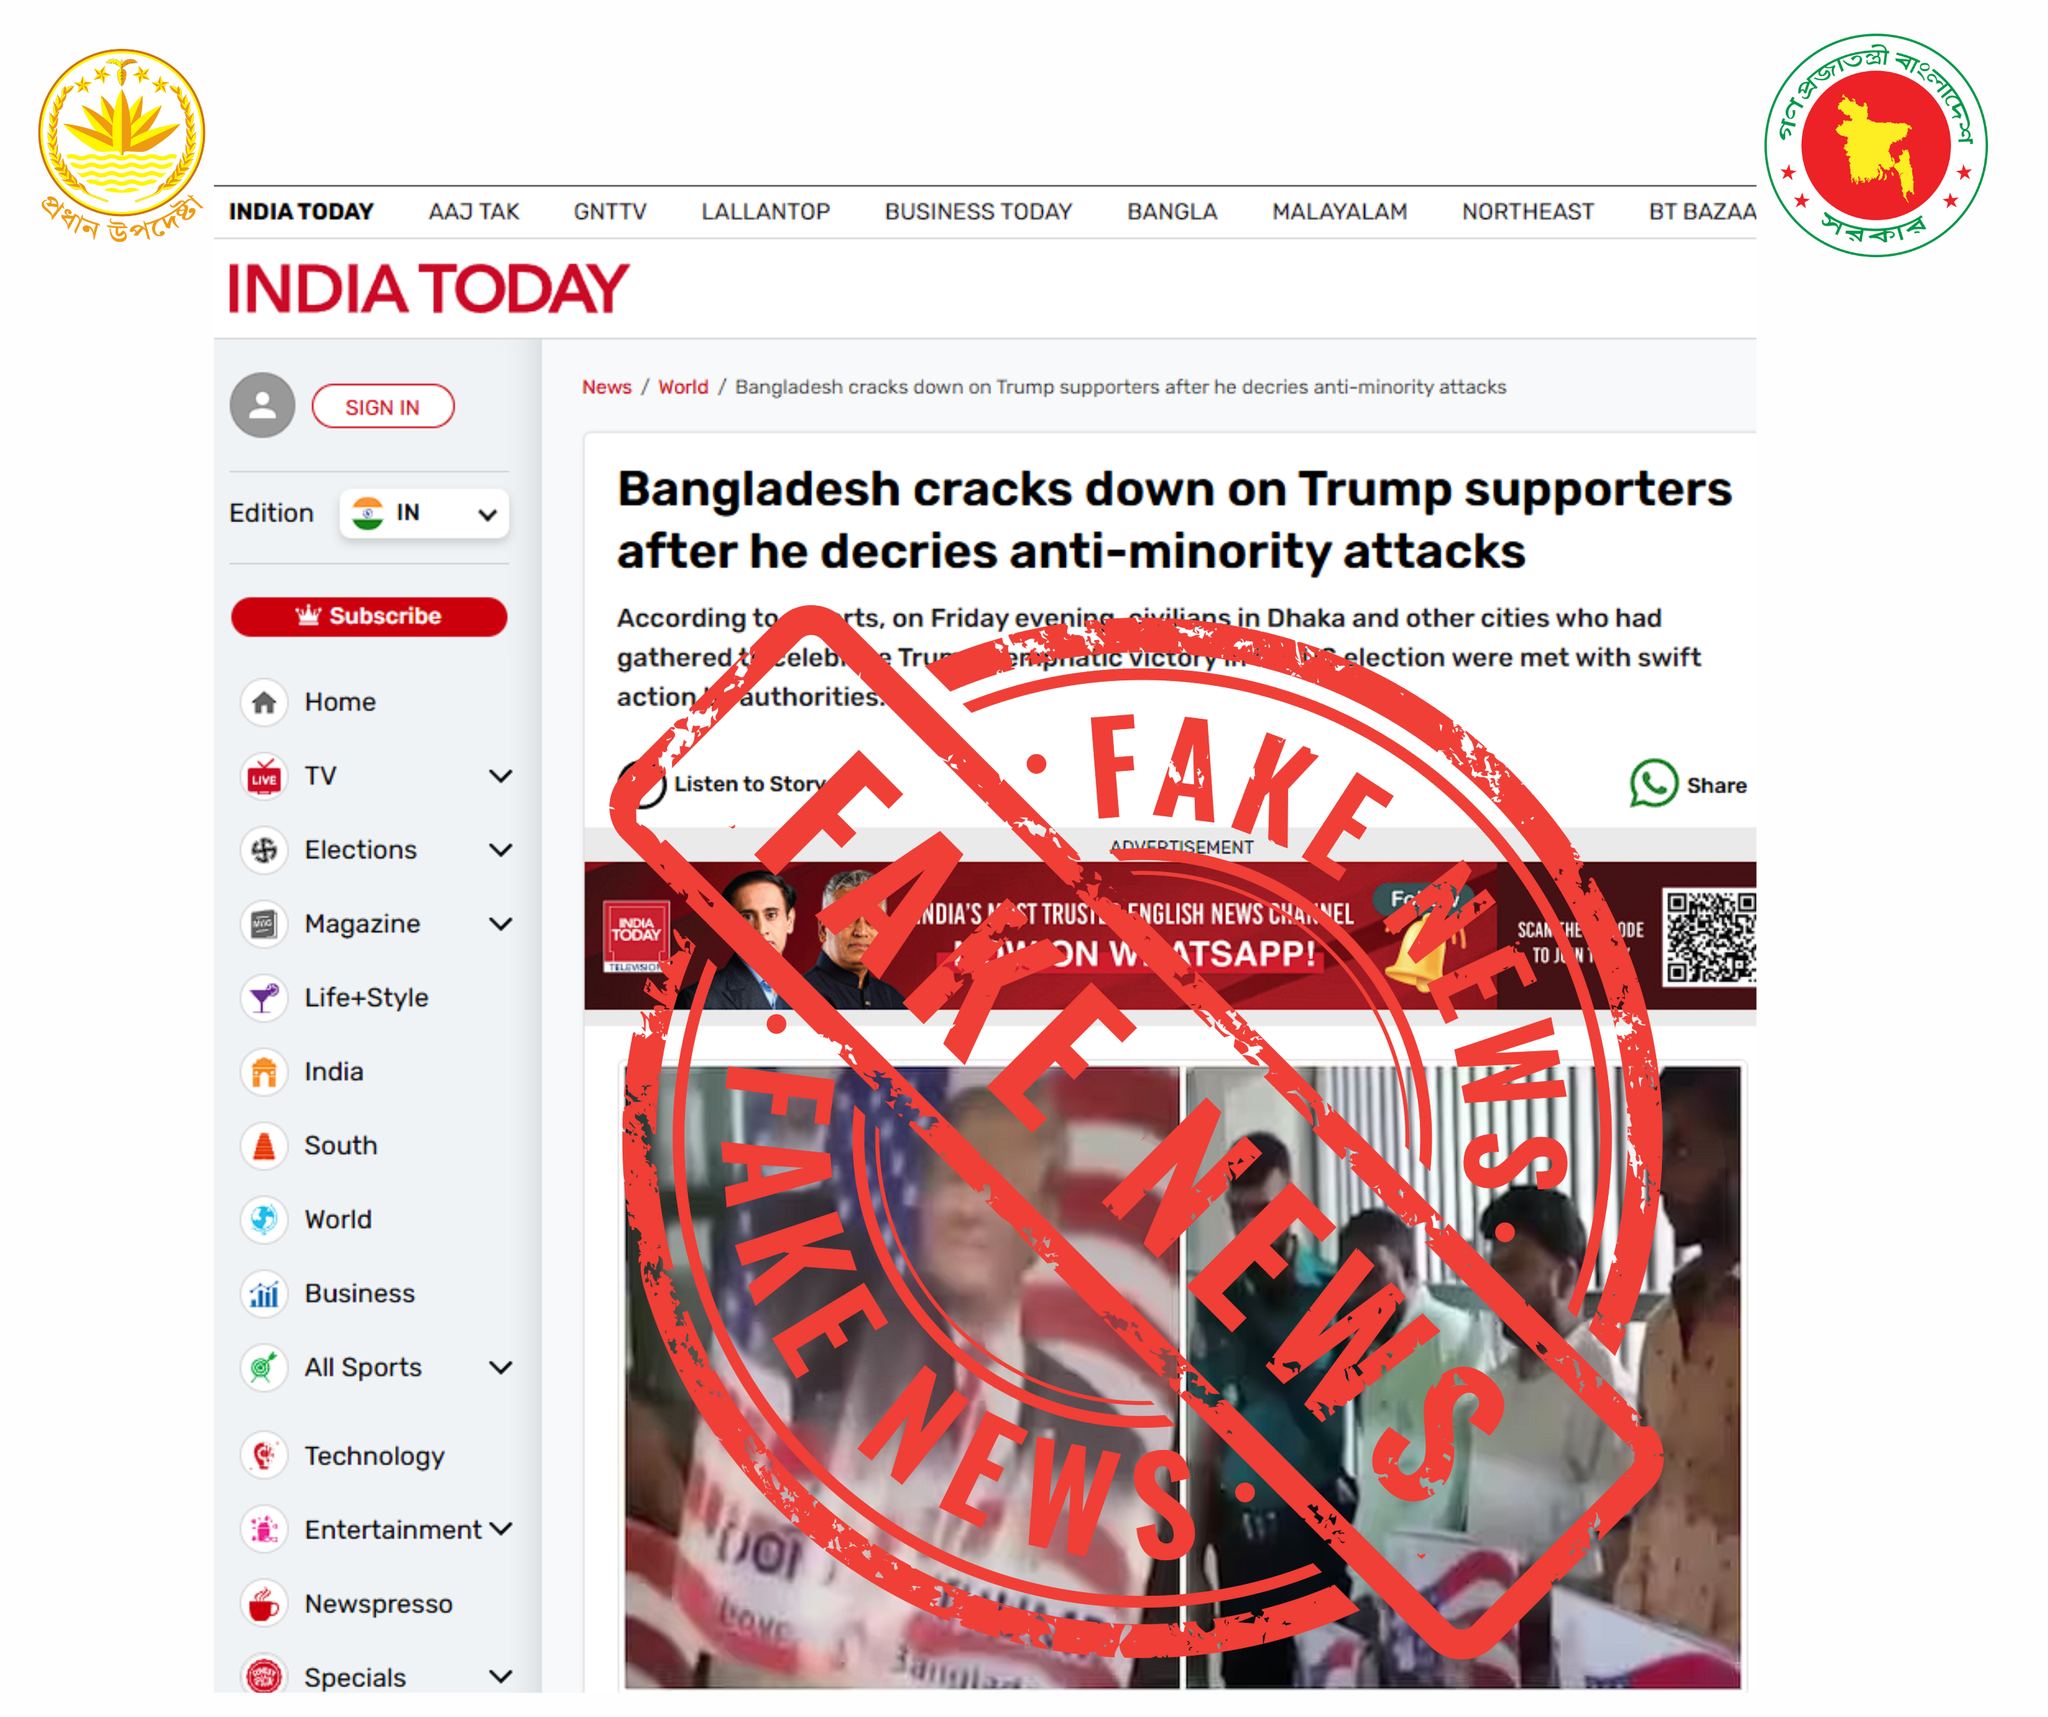Follow the World breadcrumb link
The height and width of the screenshot is (1717, 2048).
[683, 387]
